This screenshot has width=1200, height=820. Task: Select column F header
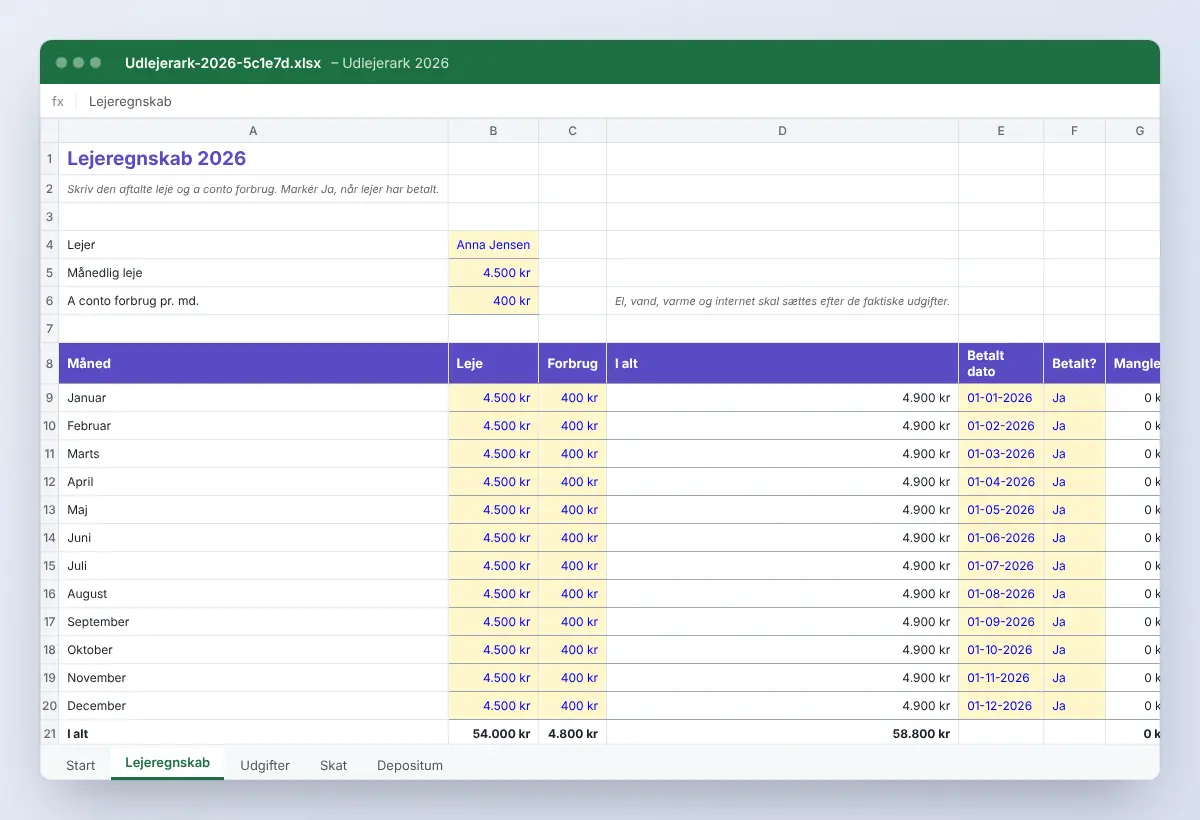point(1074,131)
